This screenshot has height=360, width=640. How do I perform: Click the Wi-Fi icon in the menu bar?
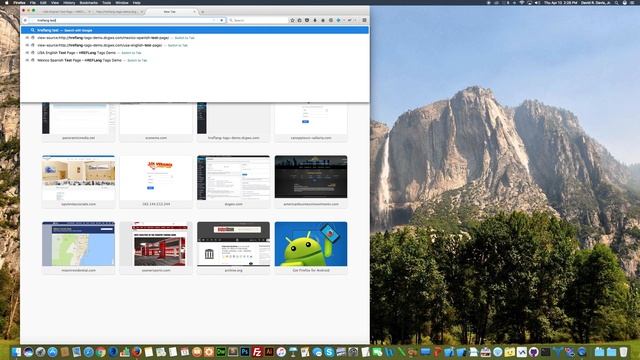pyautogui.click(x=522, y=2)
